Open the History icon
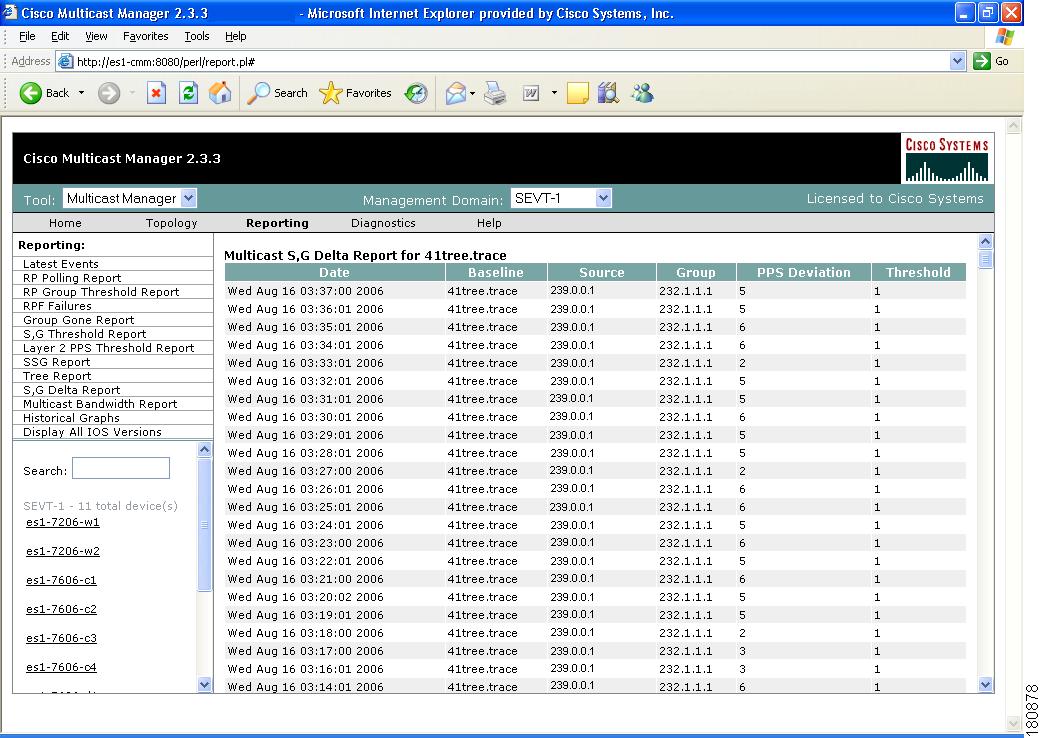Viewport: 1043px width, 738px height. pyautogui.click(x=416, y=93)
